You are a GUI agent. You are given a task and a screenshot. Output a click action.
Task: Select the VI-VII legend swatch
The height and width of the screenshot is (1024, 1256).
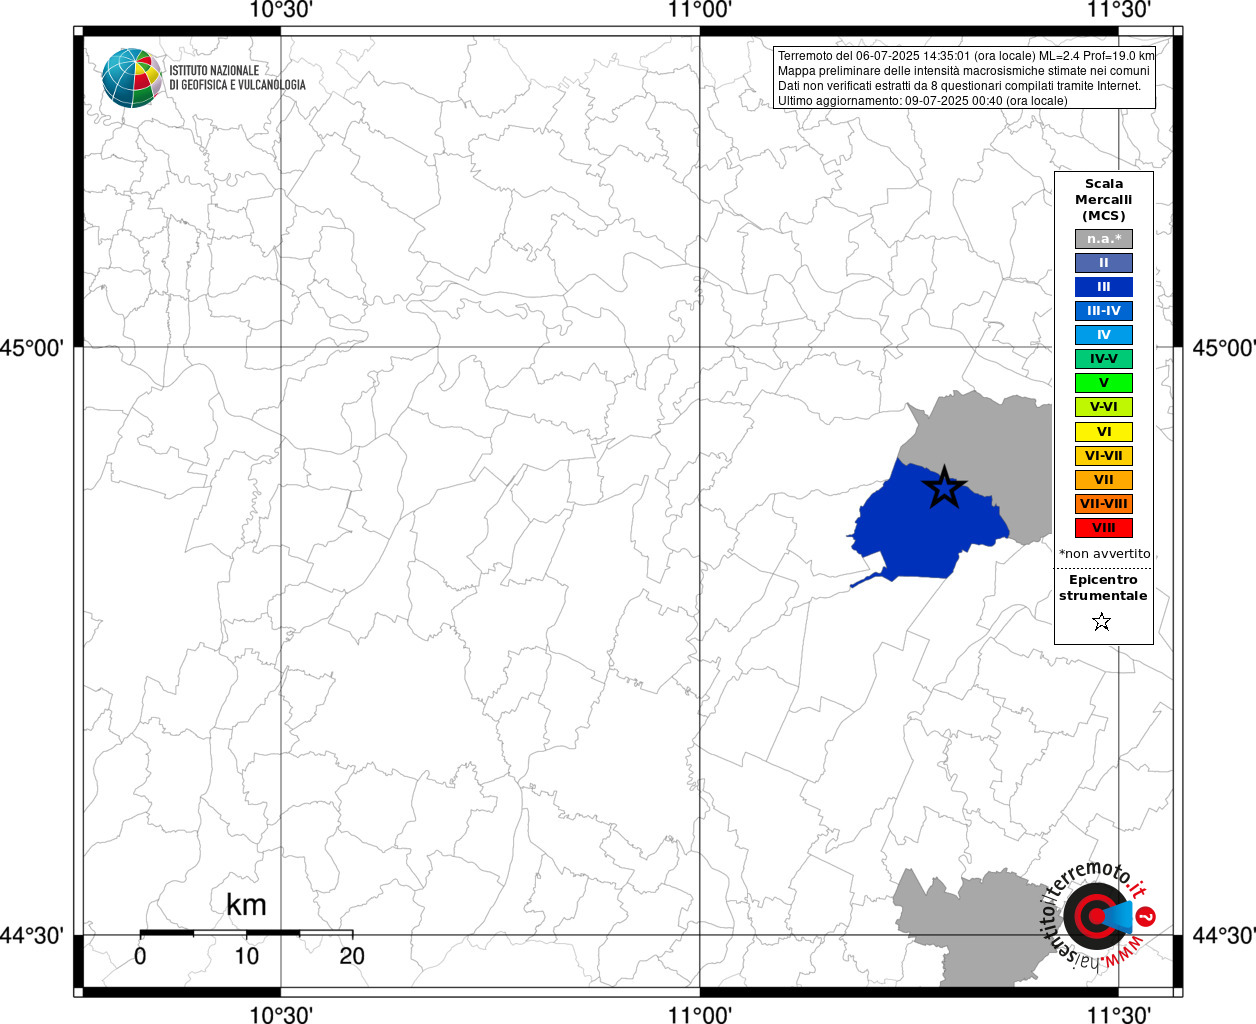pyautogui.click(x=1104, y=456)
